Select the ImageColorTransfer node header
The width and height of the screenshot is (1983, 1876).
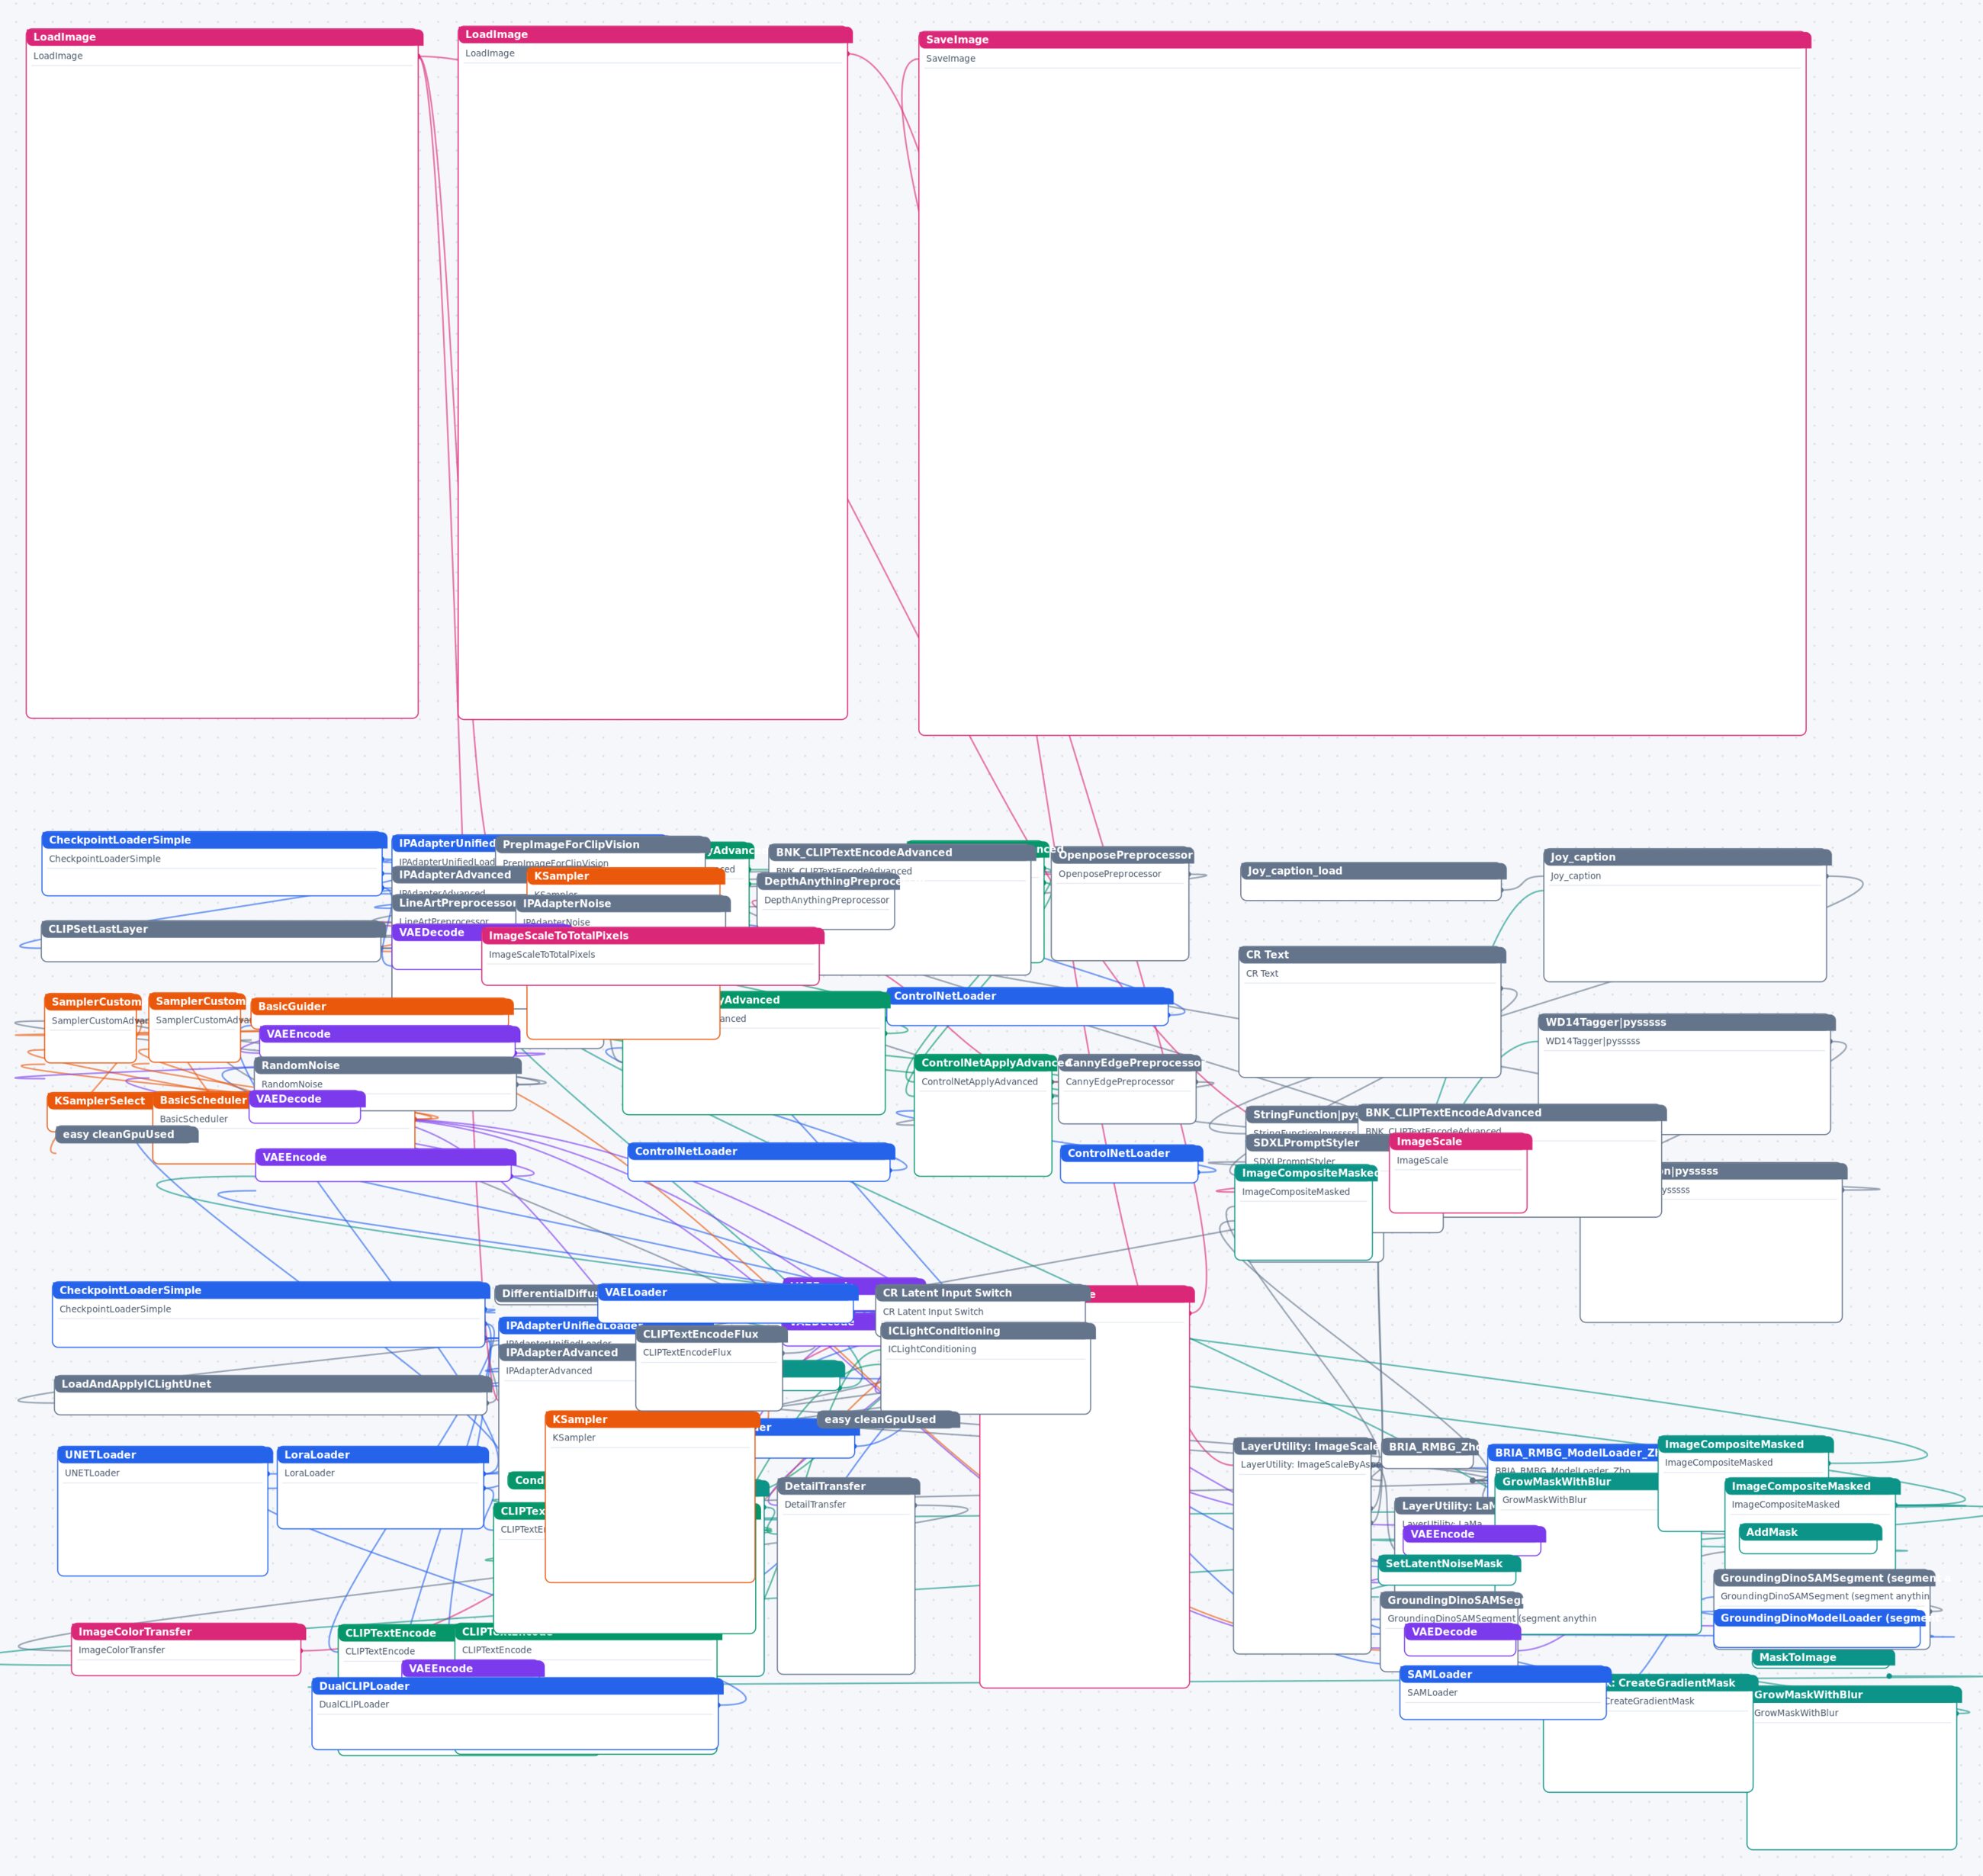pos(189,1632)
